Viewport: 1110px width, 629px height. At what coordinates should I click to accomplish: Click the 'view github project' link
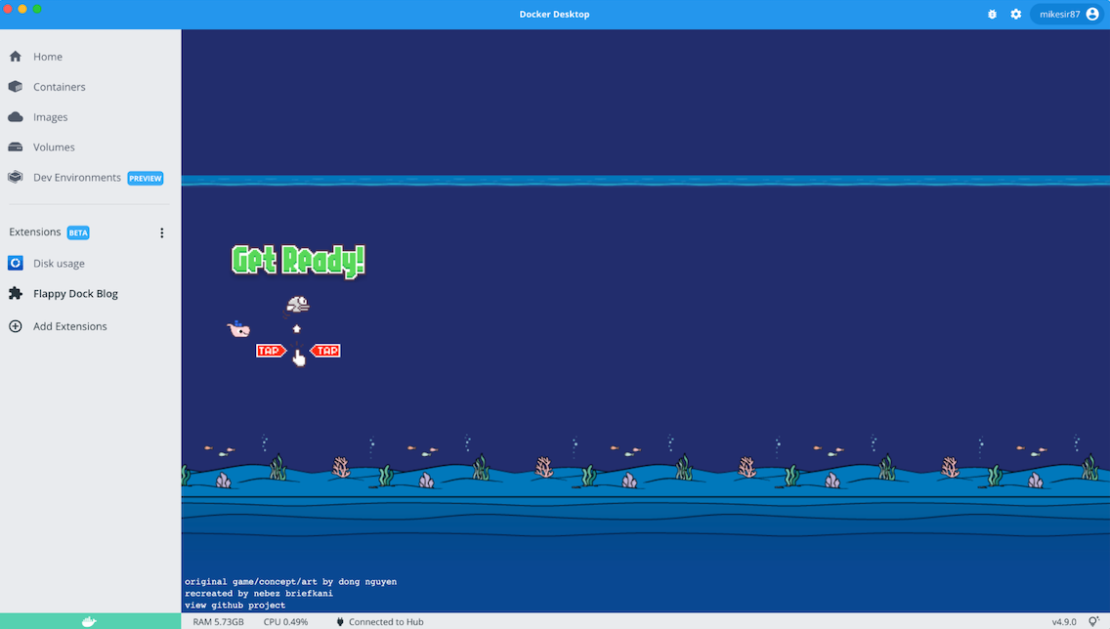point(235,605)
